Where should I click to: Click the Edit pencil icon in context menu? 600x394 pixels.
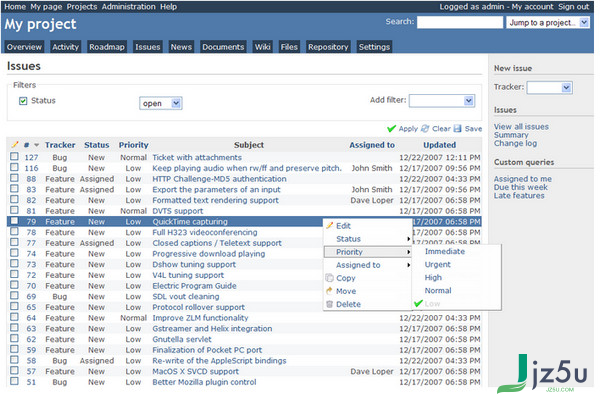coord(329,226)
